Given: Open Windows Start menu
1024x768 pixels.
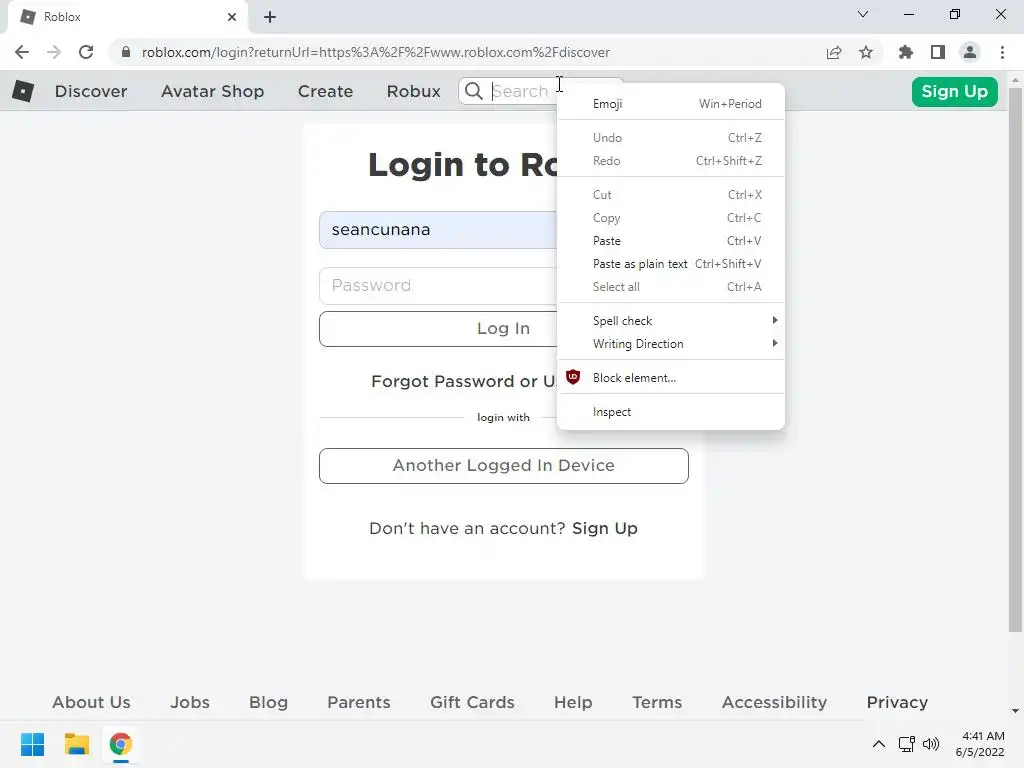Looking at the screenshot, I should pos(32,744).
